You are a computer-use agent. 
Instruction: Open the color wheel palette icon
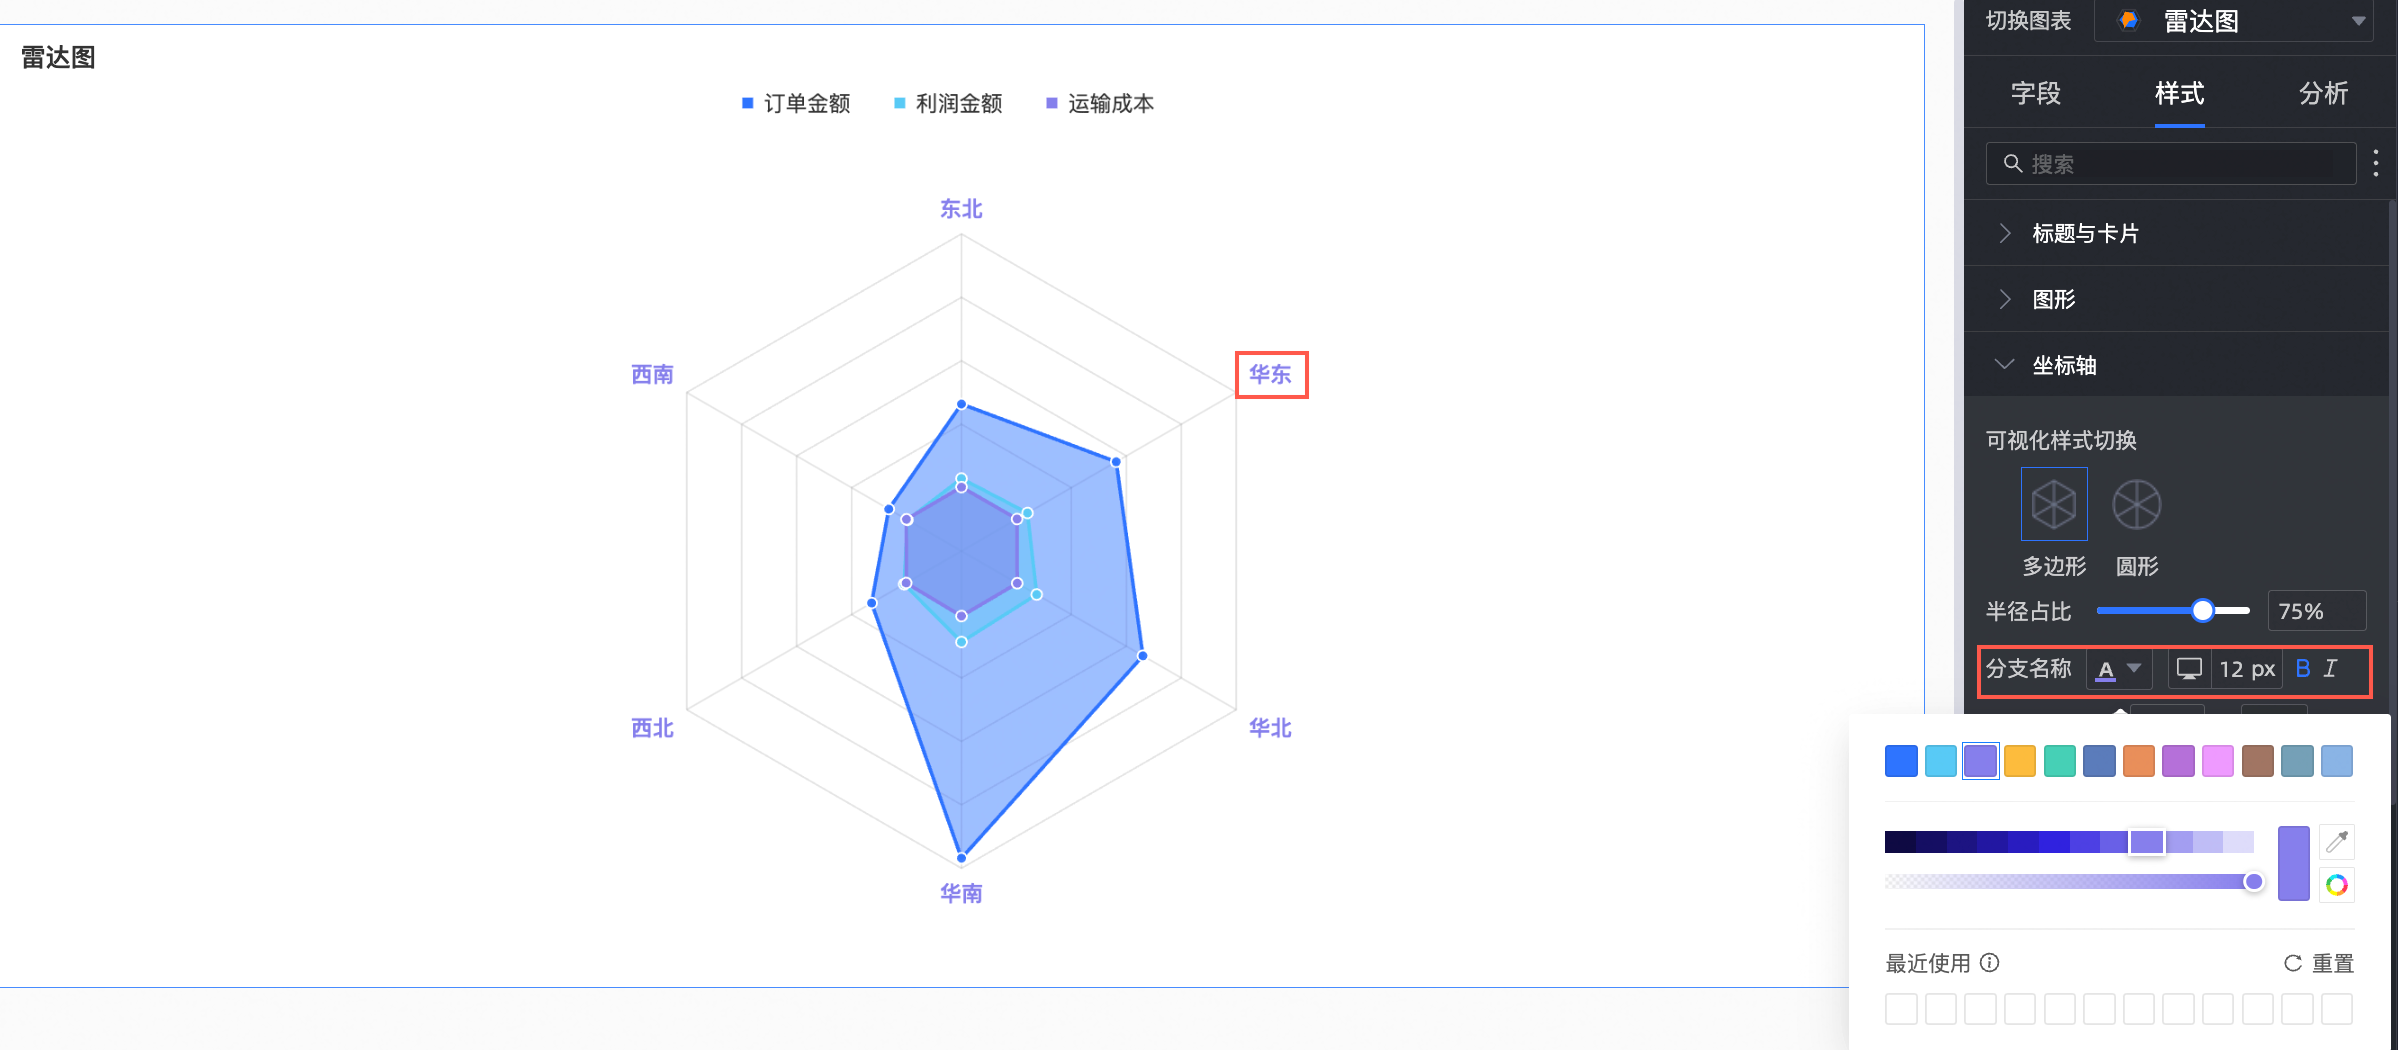(2337, 885)
